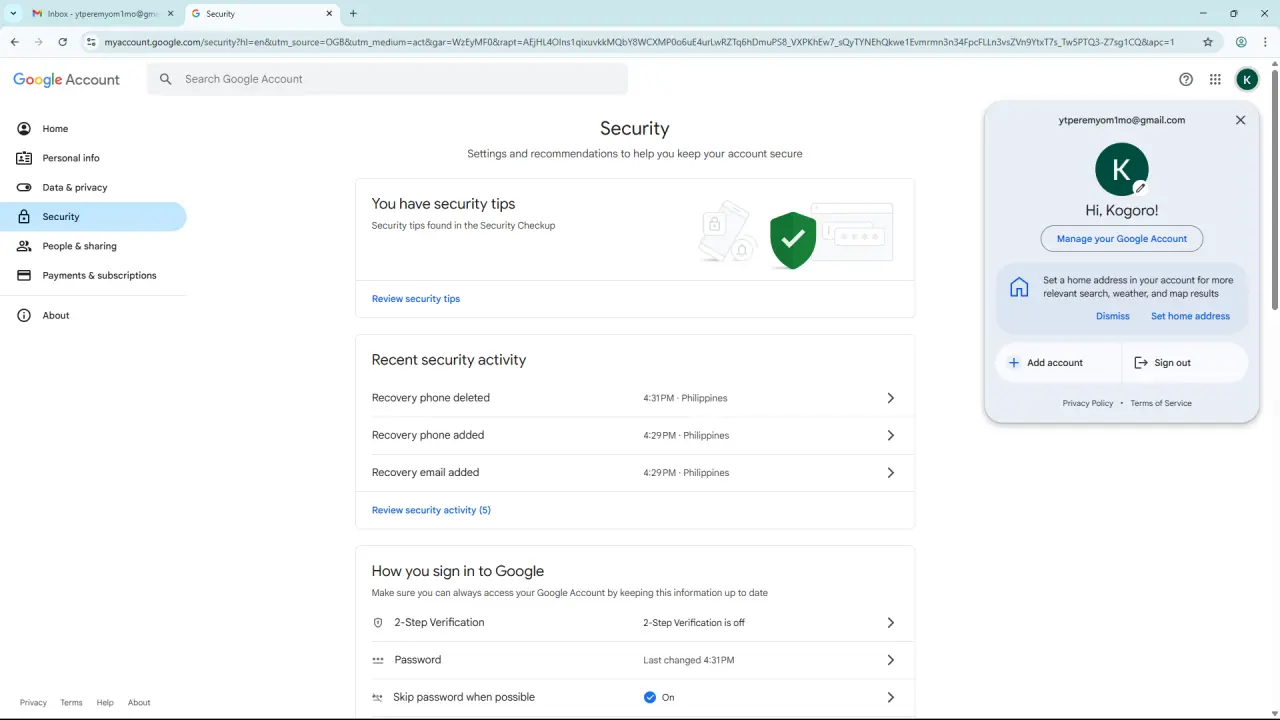Viewport: 1280px width, 720px height.
Task: Click the K account avatar in header
Action: (1247, 80)
